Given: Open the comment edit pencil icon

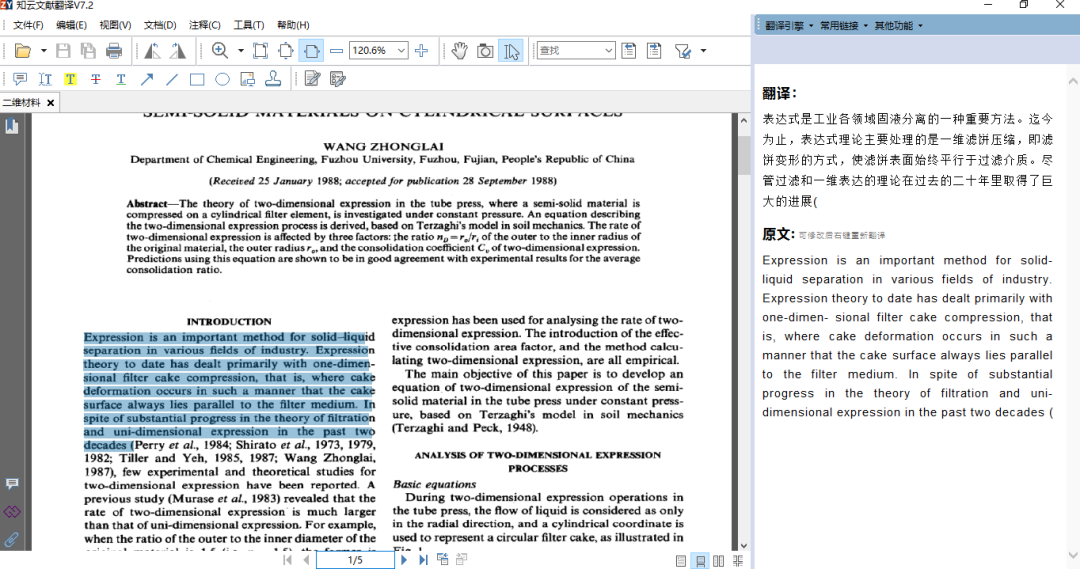Looking at the screenshot, I should [x=312, y=79].
